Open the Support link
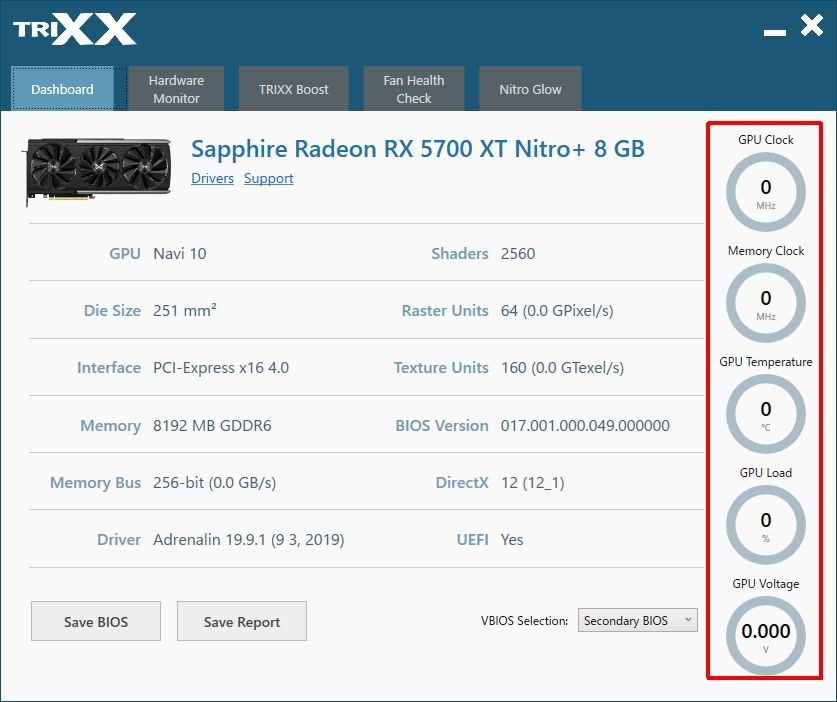837x702 pixels. click(x=269, y=178)
